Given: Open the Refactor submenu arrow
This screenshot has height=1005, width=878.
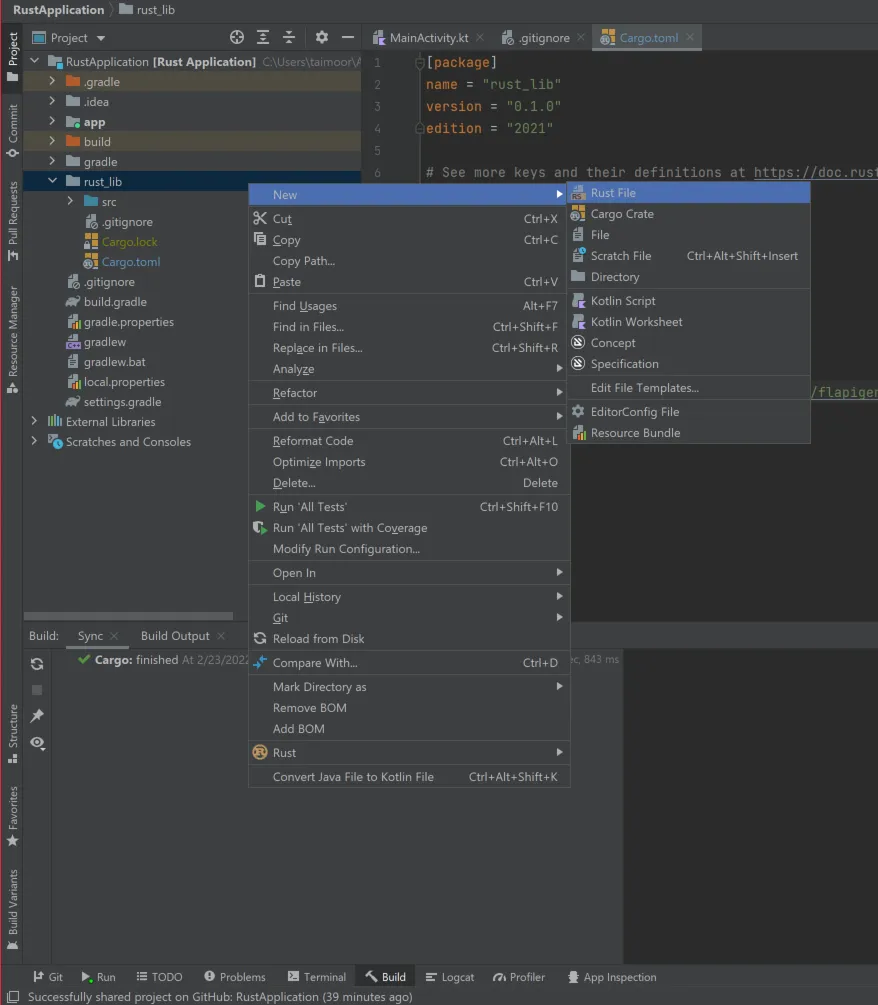Looking at the screenshot, I should click(x=559, y=392).
